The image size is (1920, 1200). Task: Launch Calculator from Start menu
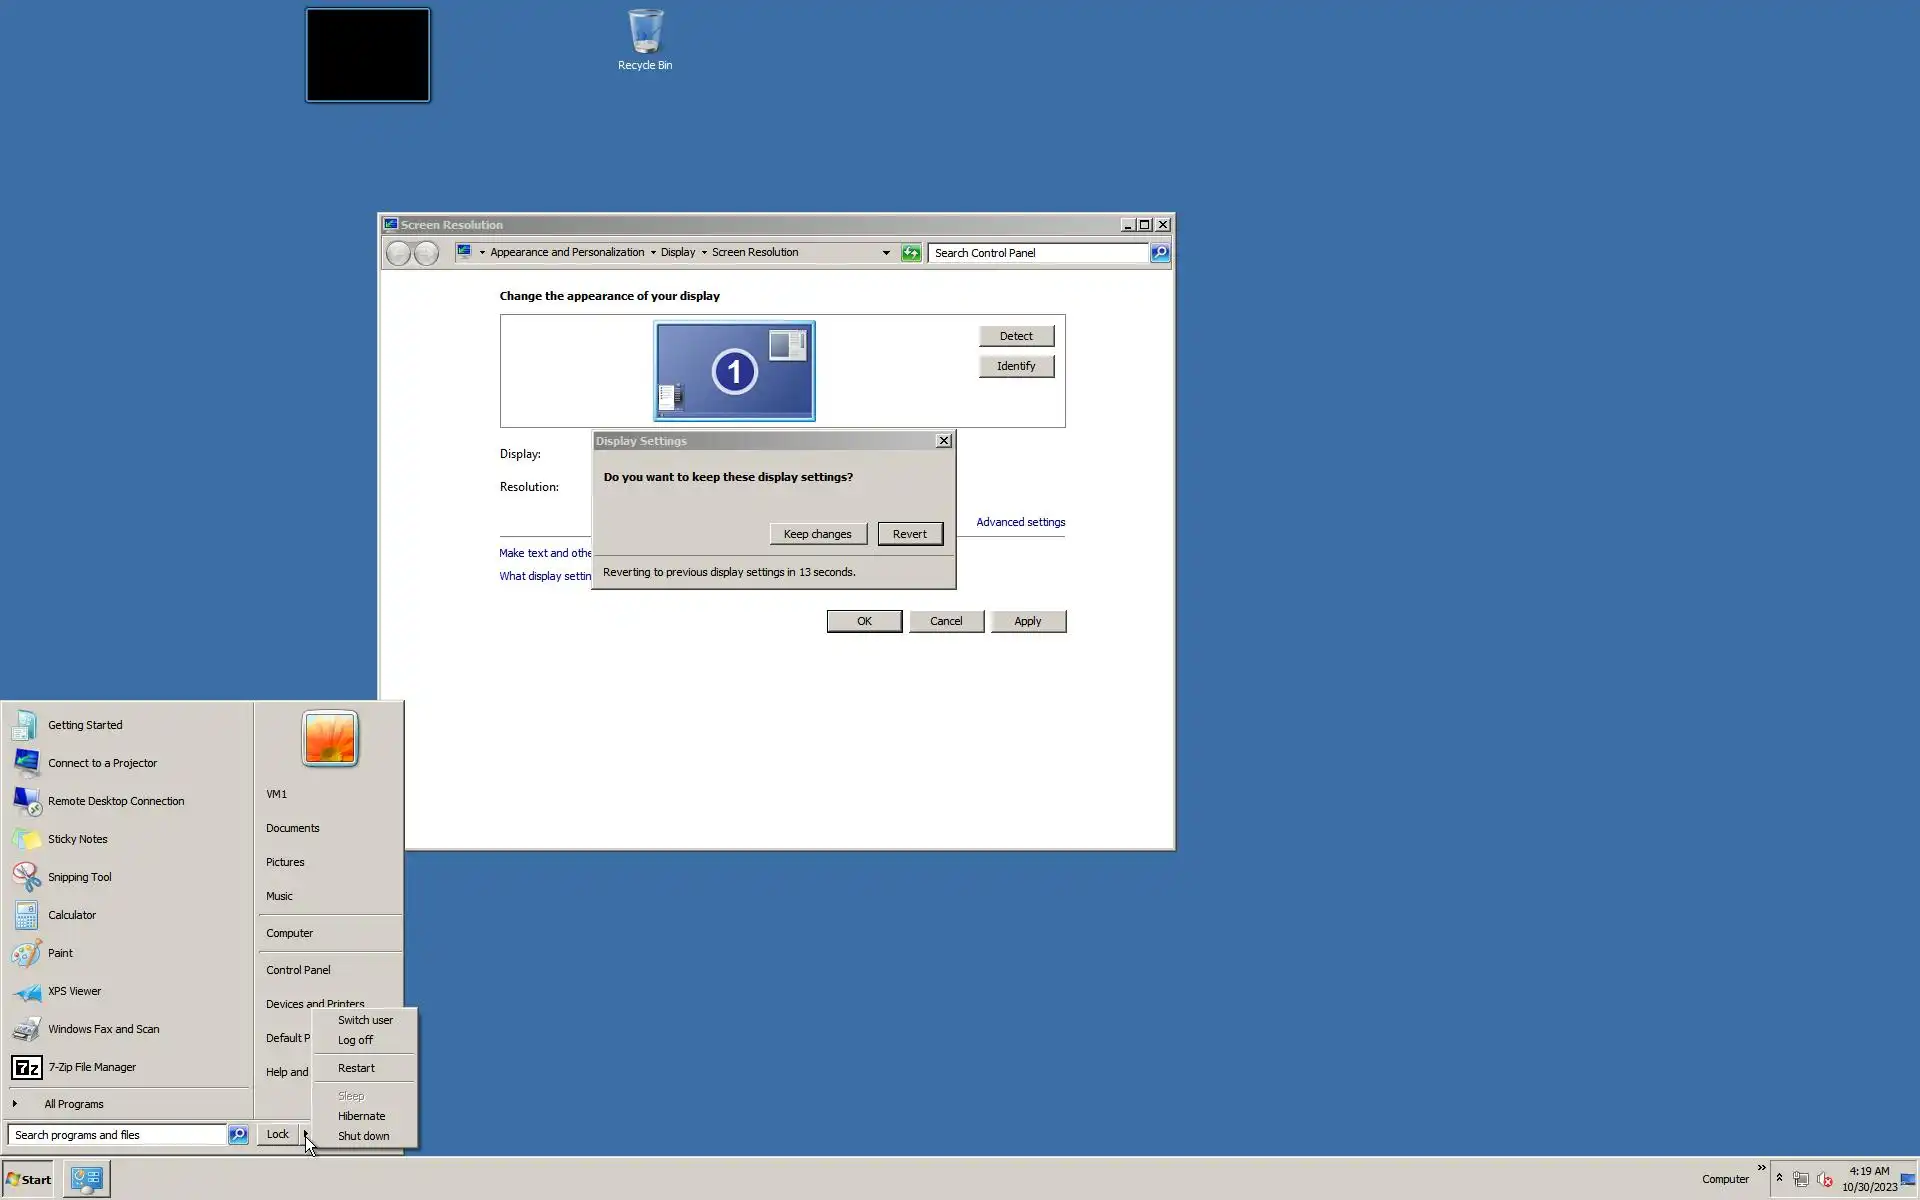71,915
